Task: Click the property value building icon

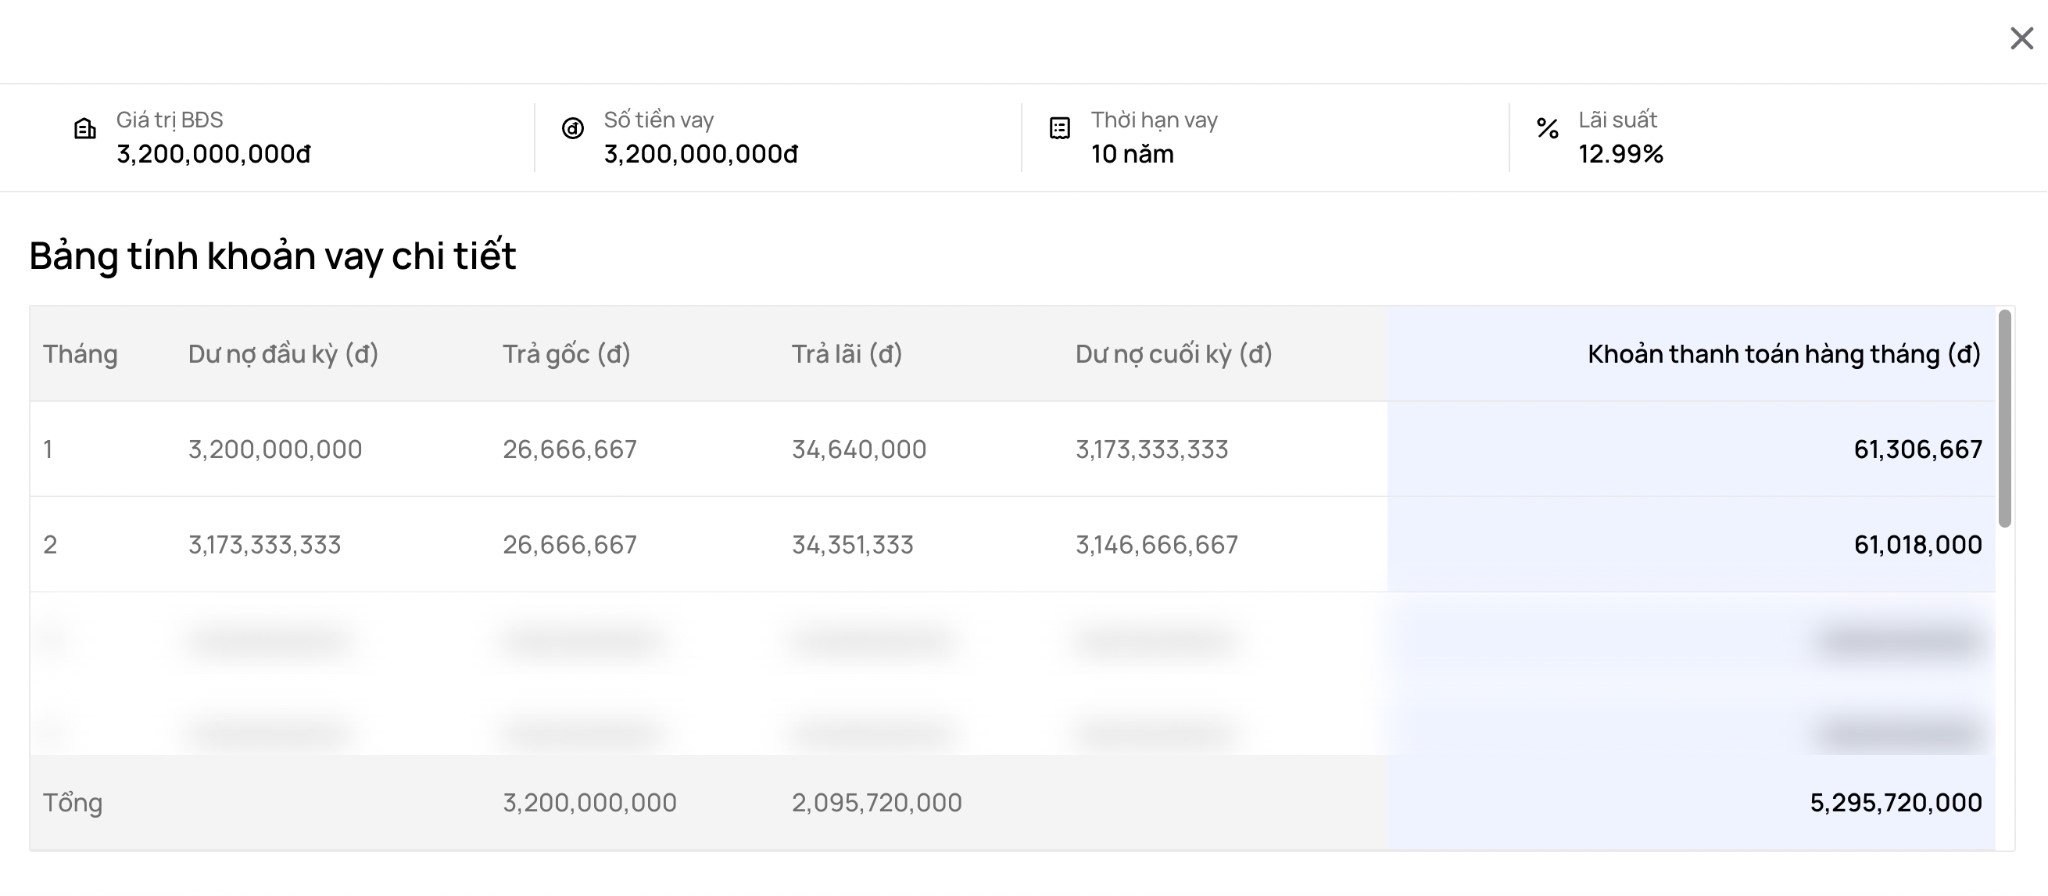Action: 85,128
